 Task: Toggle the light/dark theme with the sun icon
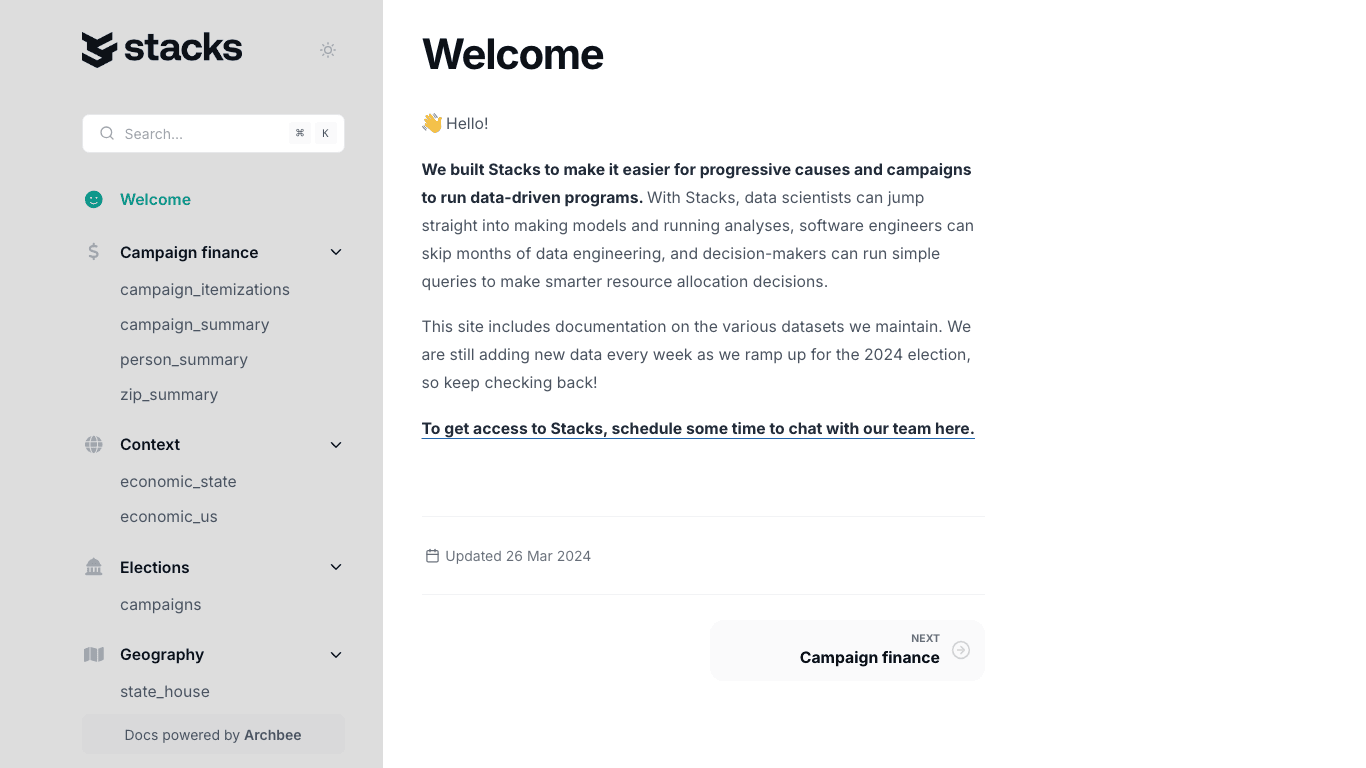pyautogui.click(x=327, y=49)
